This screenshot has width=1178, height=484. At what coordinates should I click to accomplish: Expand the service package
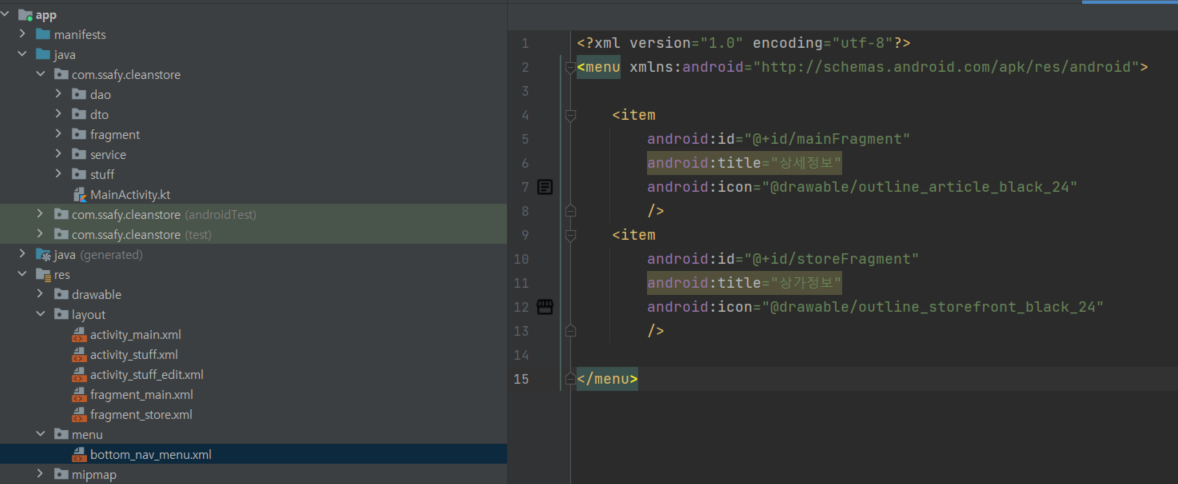coord(59,155)
